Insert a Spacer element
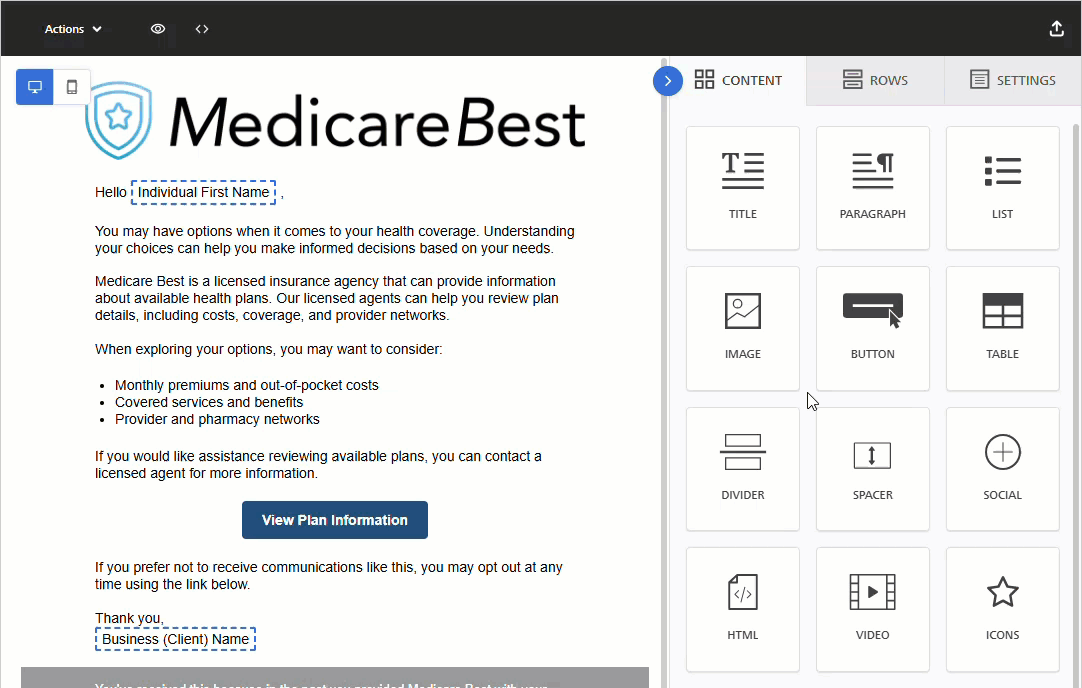Viewport: 1082px width, 688px height. pyautogui.click(x=872, y=468)
